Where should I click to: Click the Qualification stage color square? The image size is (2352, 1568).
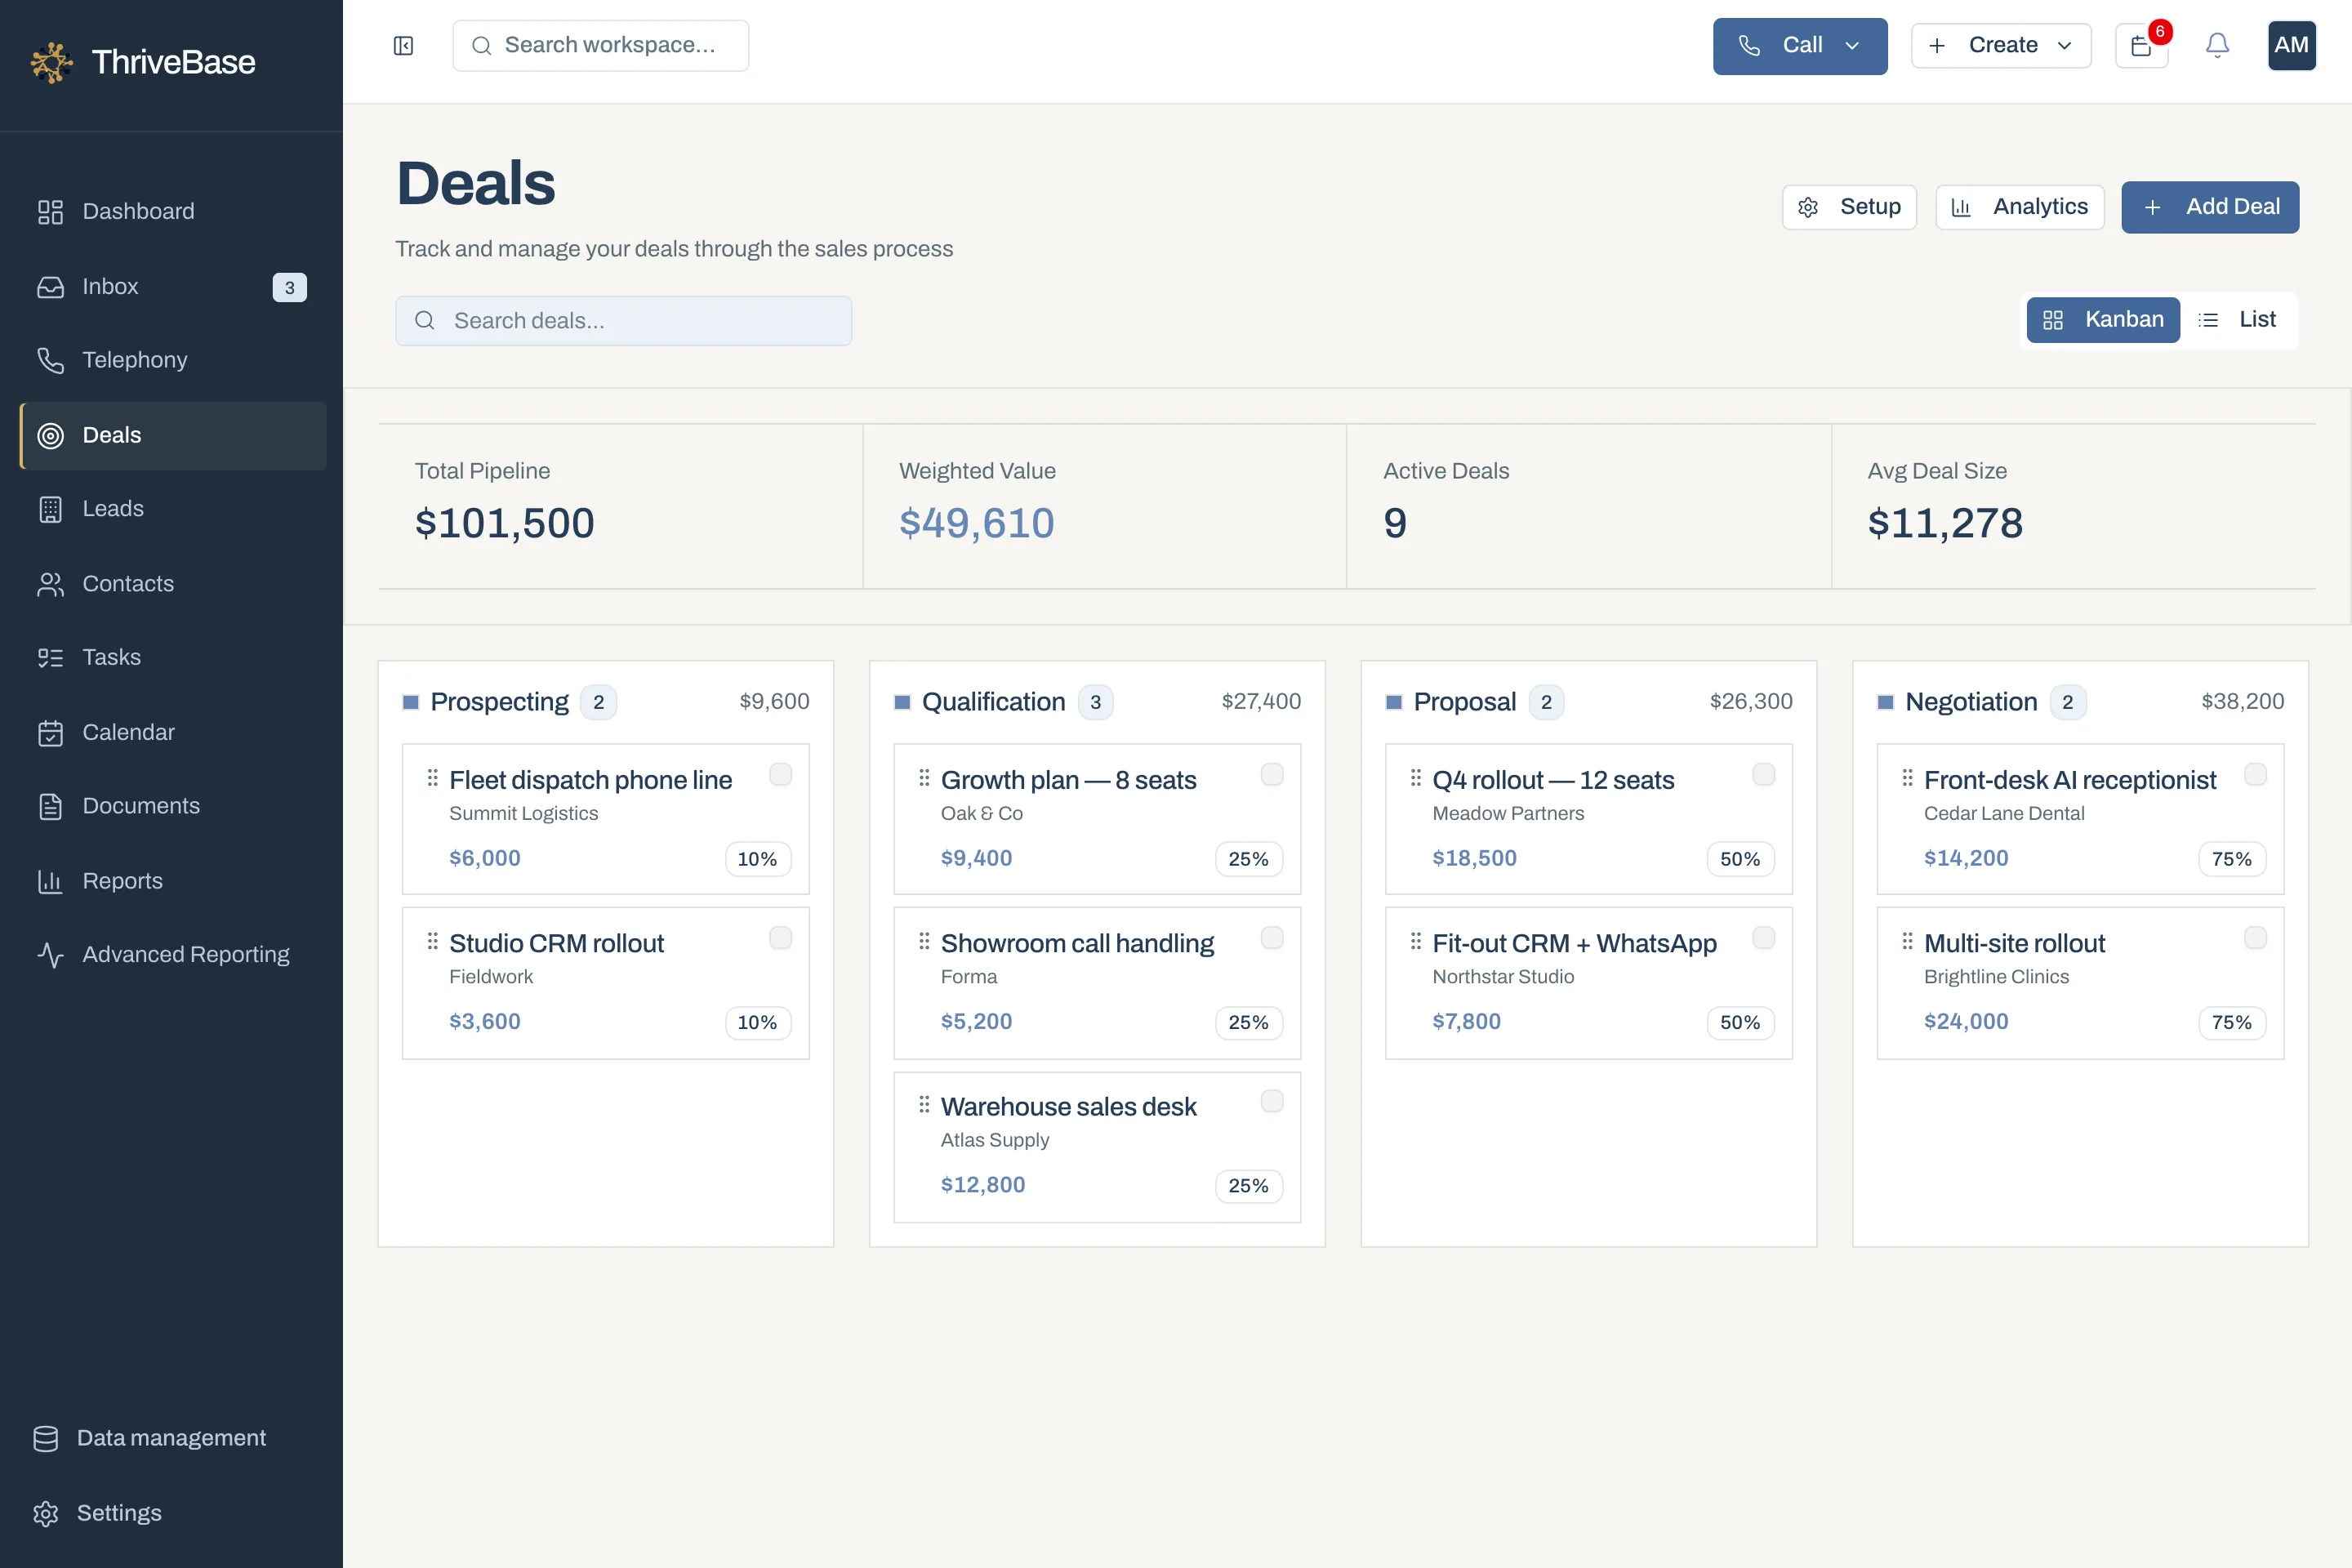902,702
